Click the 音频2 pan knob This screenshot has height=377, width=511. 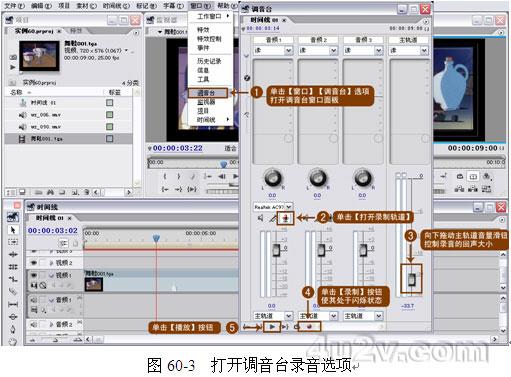tap(318, 178)
